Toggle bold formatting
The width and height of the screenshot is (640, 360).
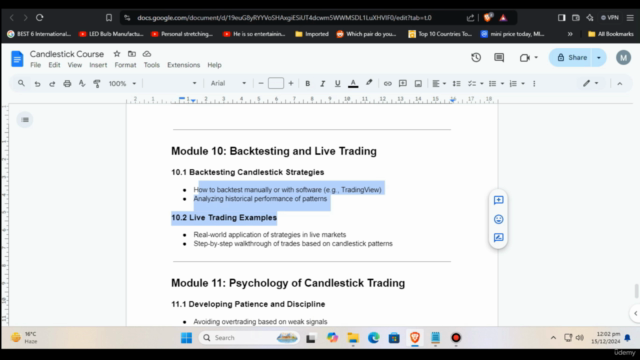click(x=307, y=84)
